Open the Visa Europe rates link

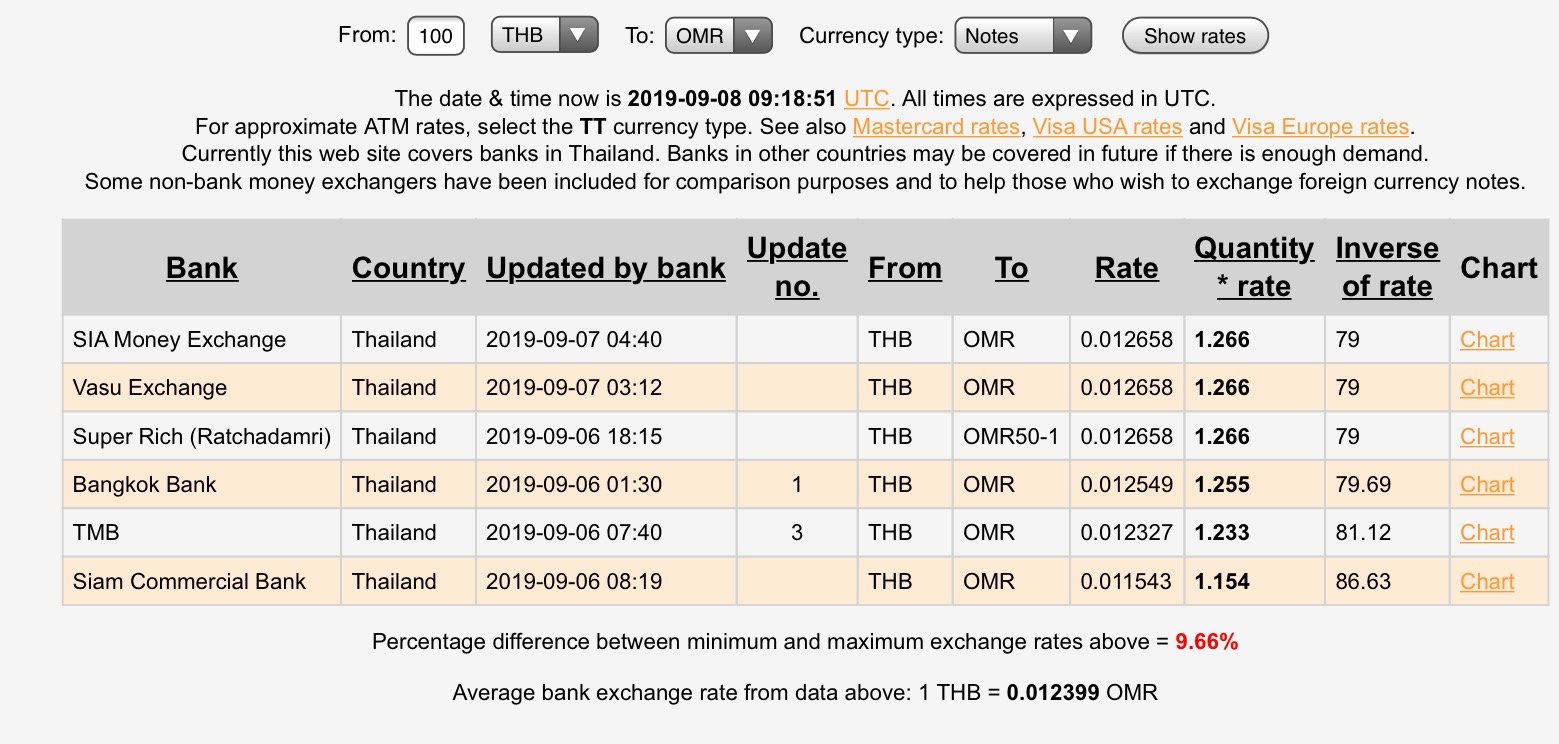(x=1320, y=127)
